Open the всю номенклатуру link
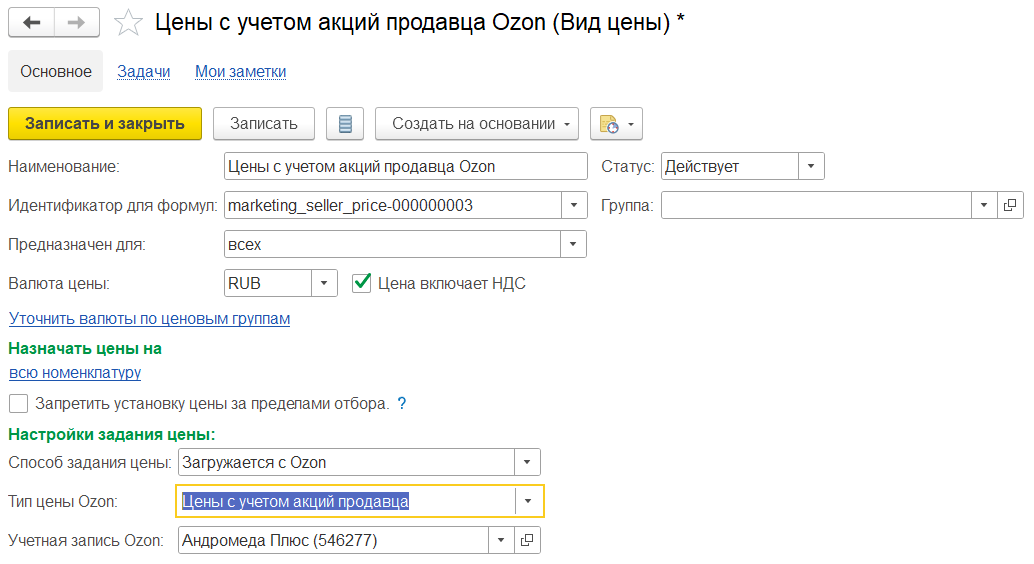Image resolution: width=1034 pixels, height=564 pixels. coord(75,372)
